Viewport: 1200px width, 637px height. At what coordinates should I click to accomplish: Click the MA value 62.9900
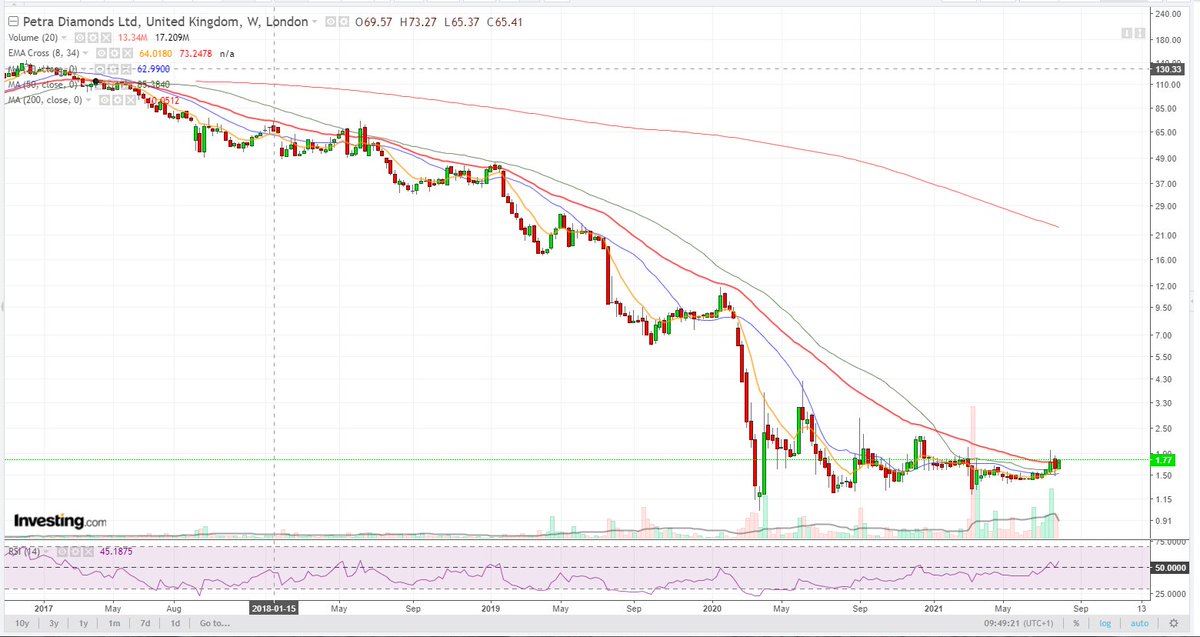153,69
